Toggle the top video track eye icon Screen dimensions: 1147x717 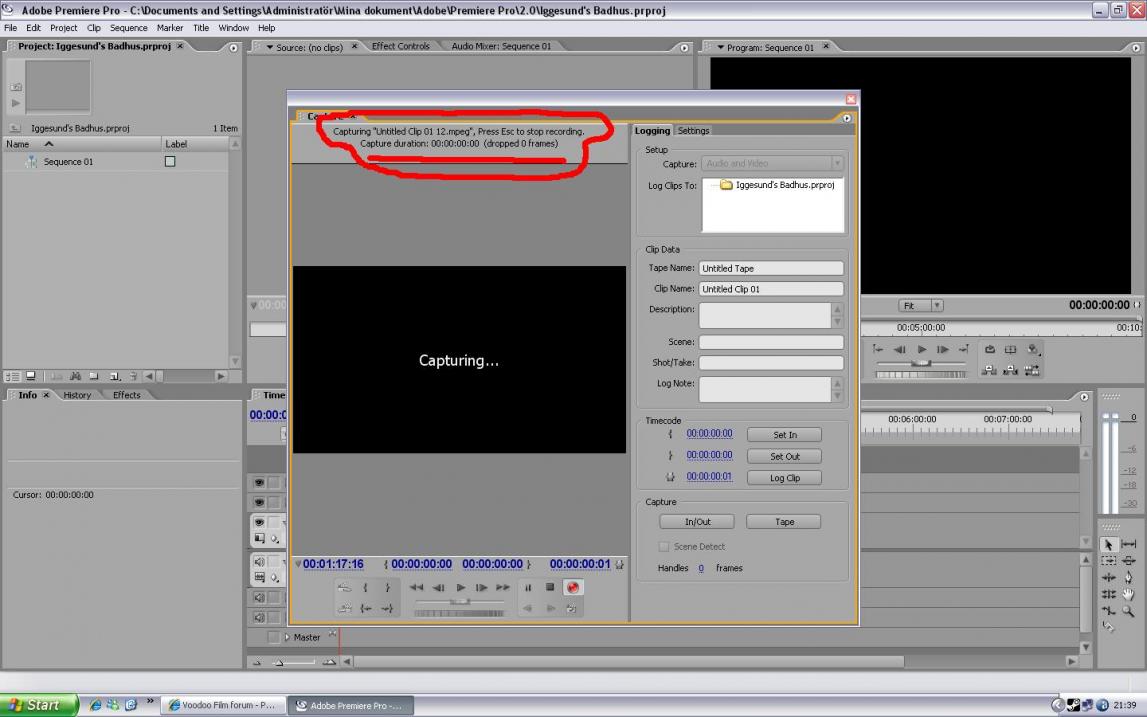pos(259,483)
